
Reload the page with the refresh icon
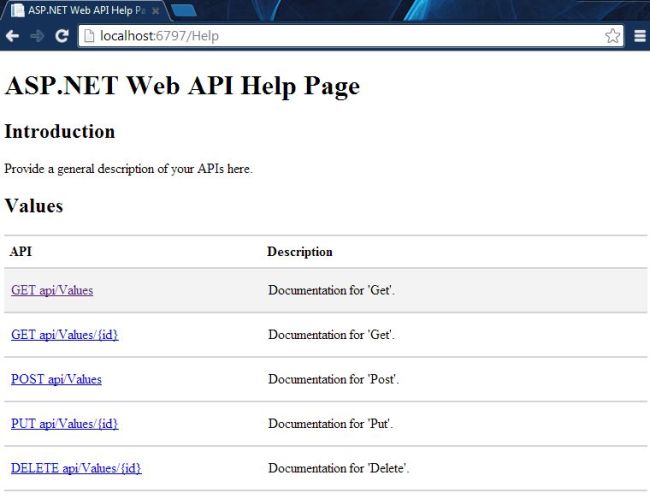point(62,36)
